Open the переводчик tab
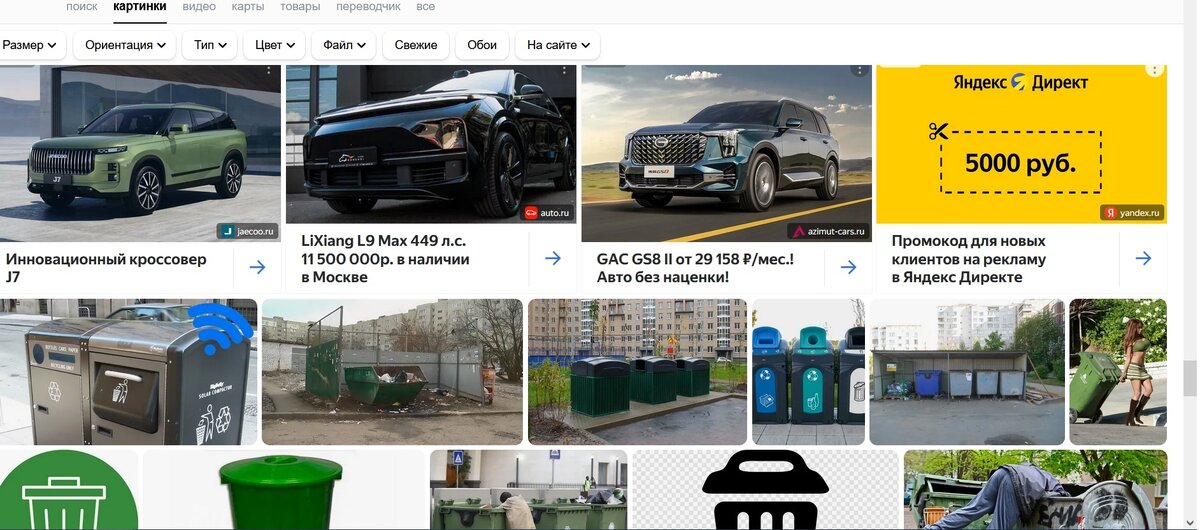The image size is (1200, 530). click(x=368, y=7)
